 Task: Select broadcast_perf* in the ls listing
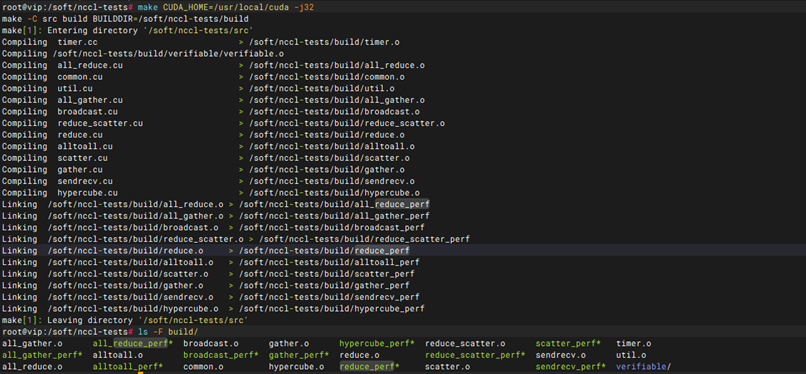click(221, 355)
